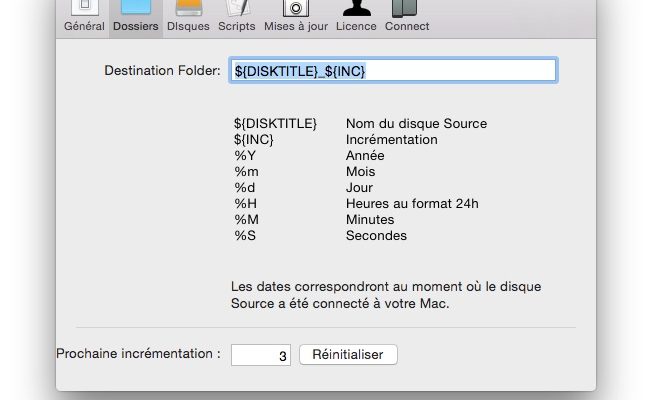
Task: Click the Réinitialiser button
Action: 348,355
